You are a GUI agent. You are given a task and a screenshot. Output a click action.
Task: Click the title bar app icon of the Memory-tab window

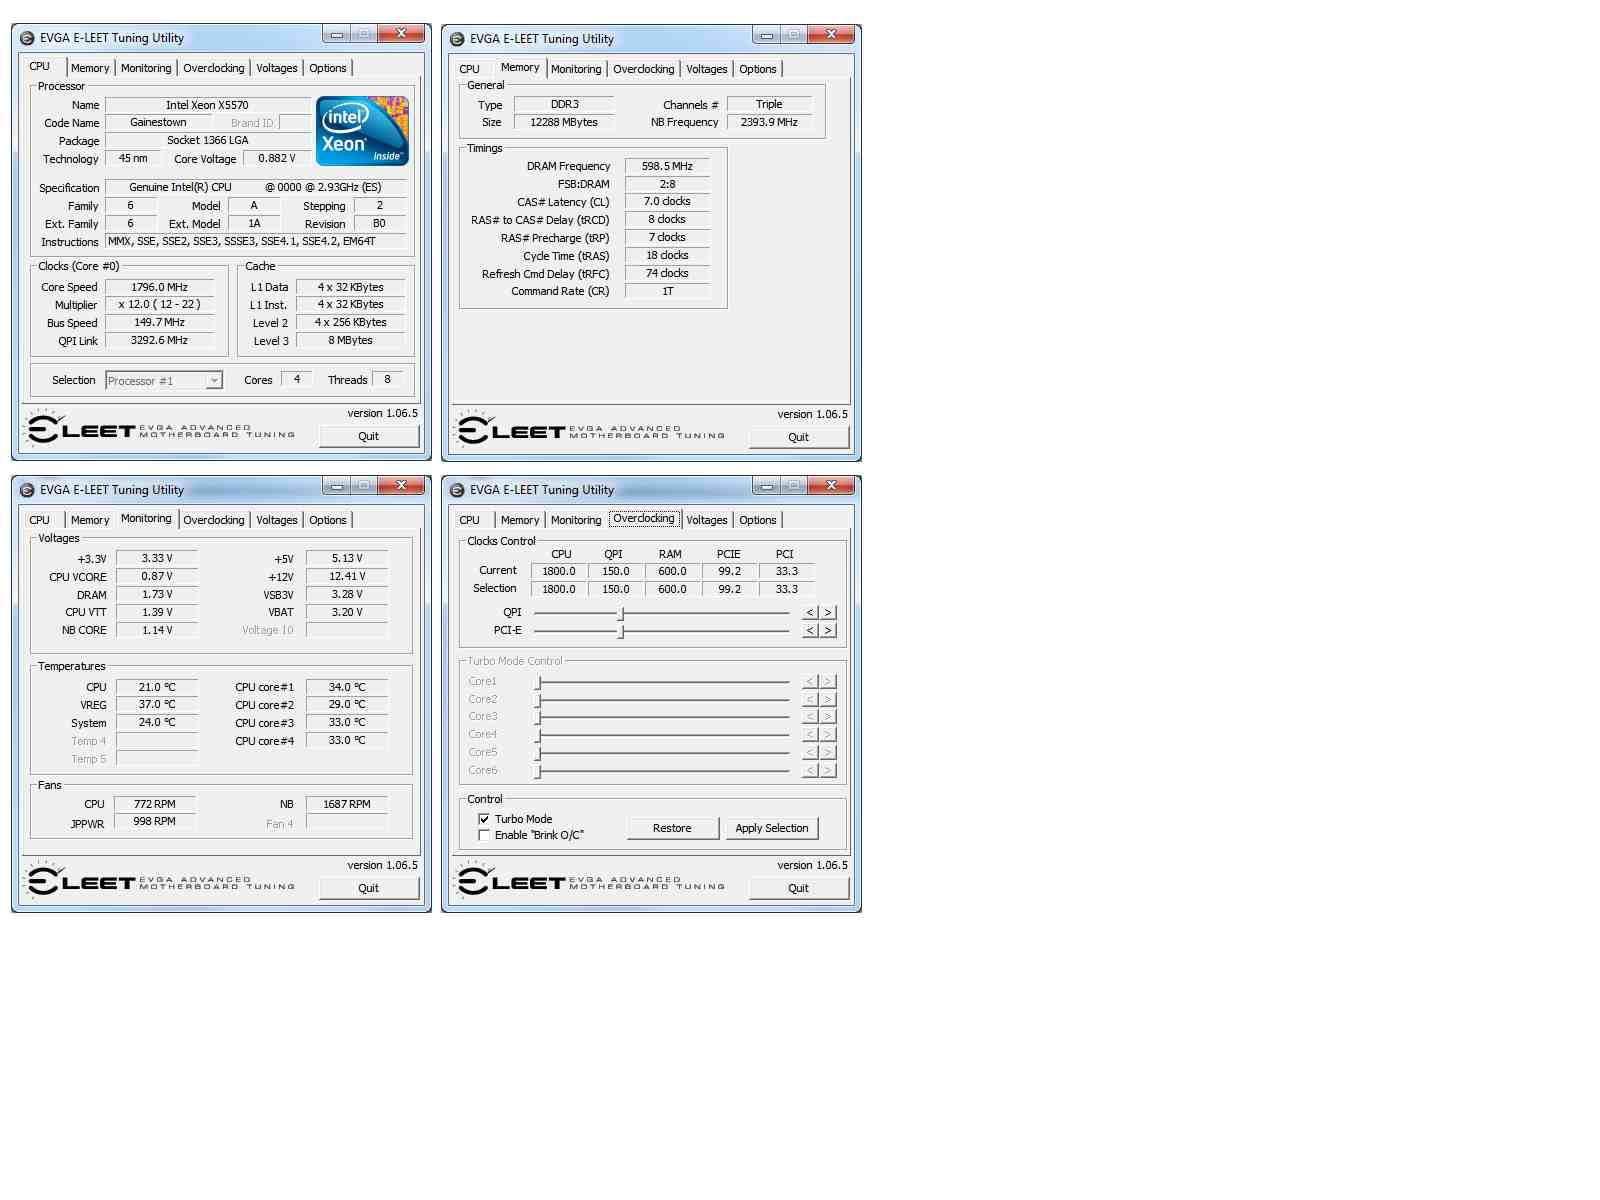click(x=457, y=39)
